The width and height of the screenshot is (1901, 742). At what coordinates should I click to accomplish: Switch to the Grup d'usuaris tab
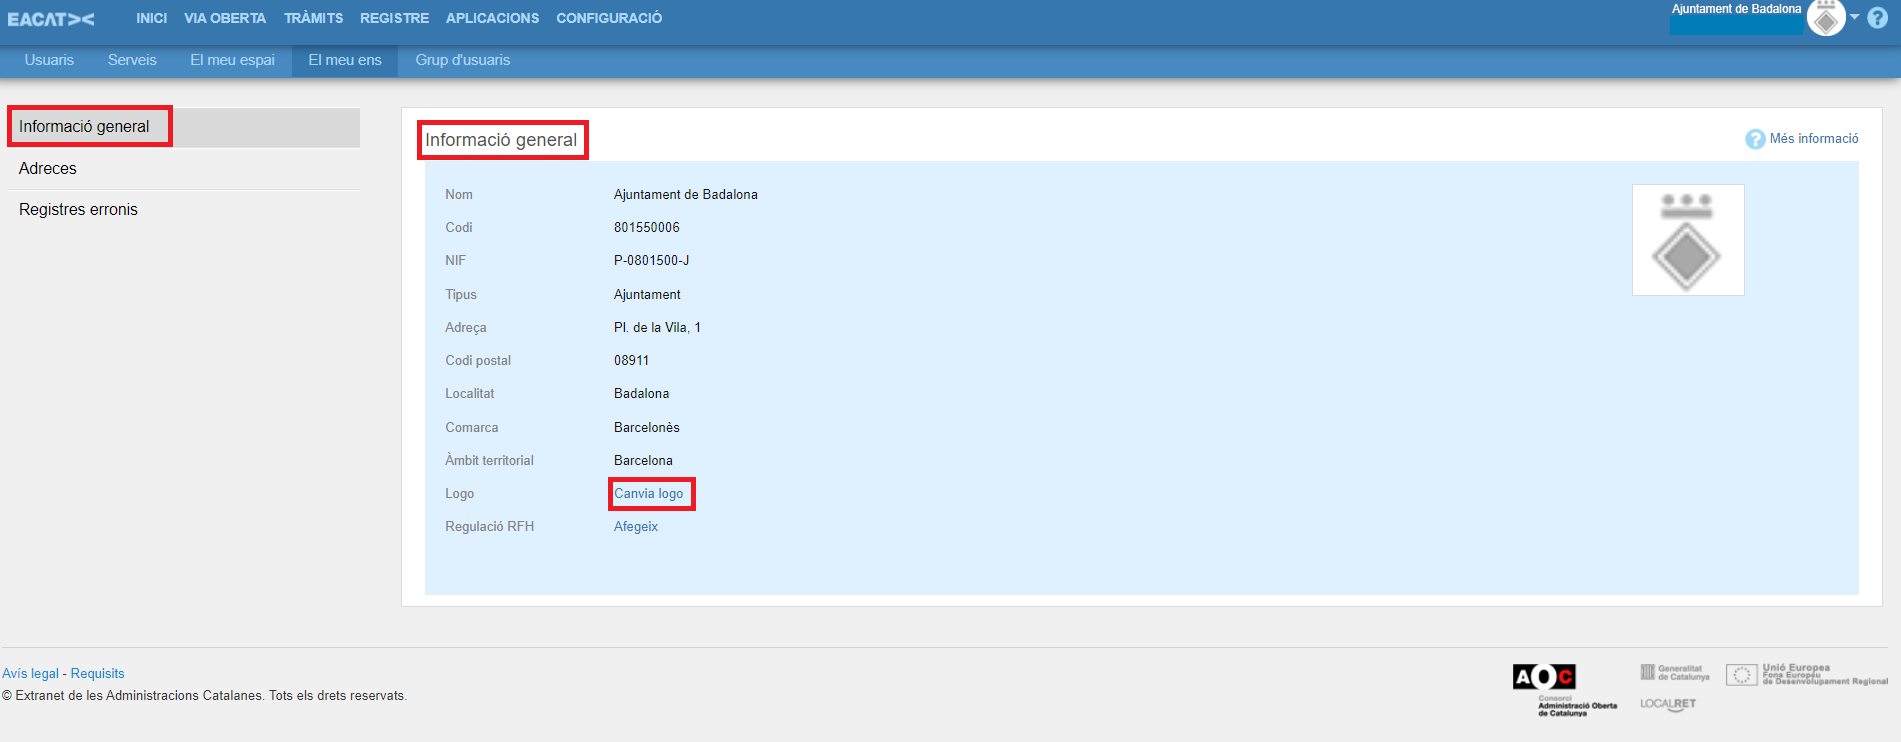point(463,60)
